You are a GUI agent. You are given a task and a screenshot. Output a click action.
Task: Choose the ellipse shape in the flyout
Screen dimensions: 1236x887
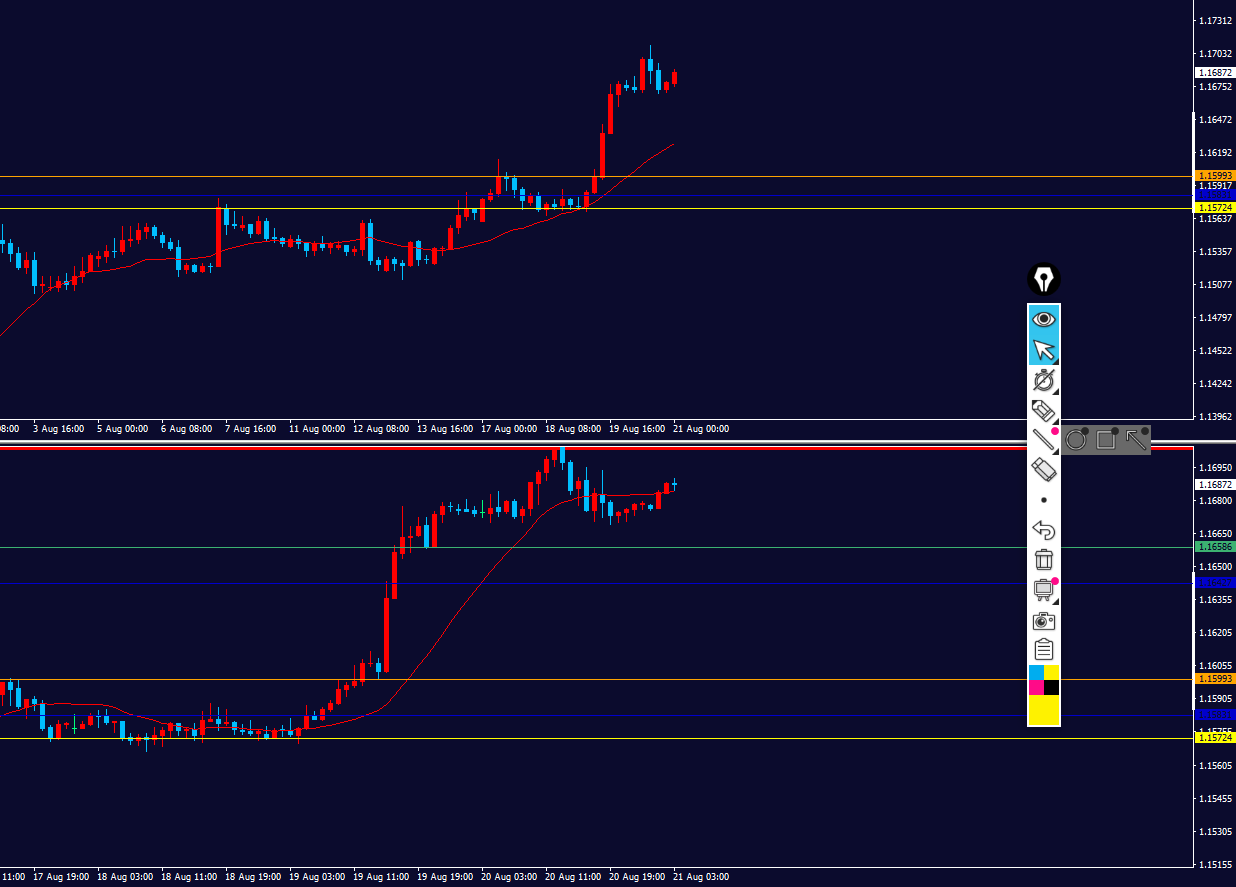click(1076, 439)
